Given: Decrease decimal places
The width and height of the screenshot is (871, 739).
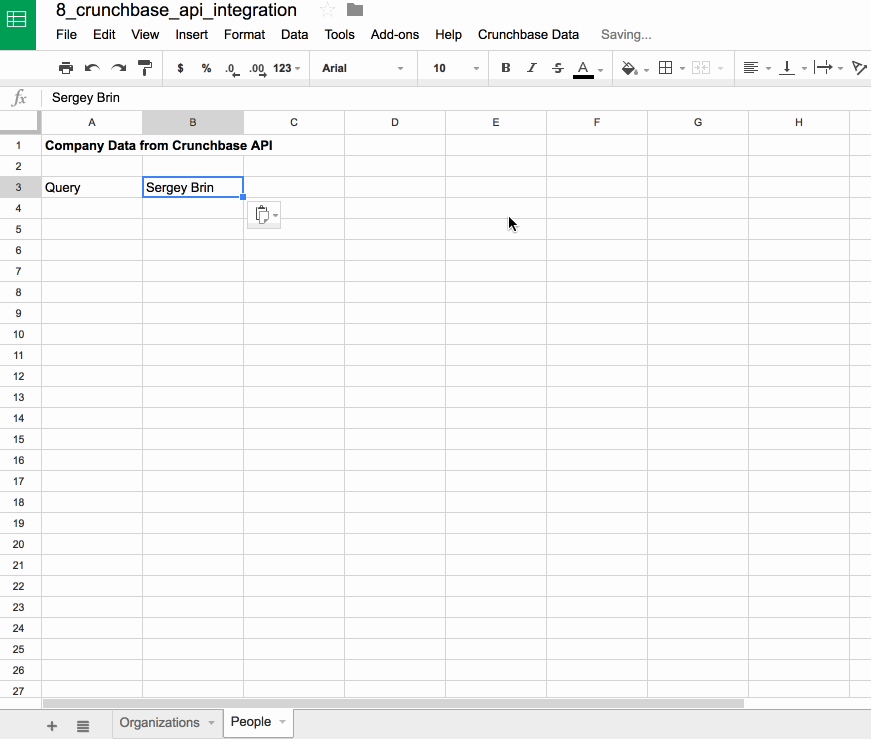Looking at the screenshot, I should [x=232, y=69].
